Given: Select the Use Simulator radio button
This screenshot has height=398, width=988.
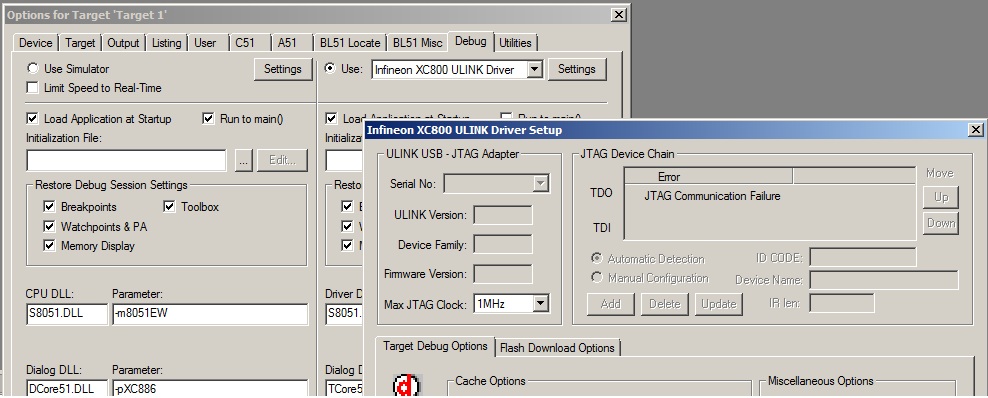Looking at the screenshot, I should click(x=32, y=69).
